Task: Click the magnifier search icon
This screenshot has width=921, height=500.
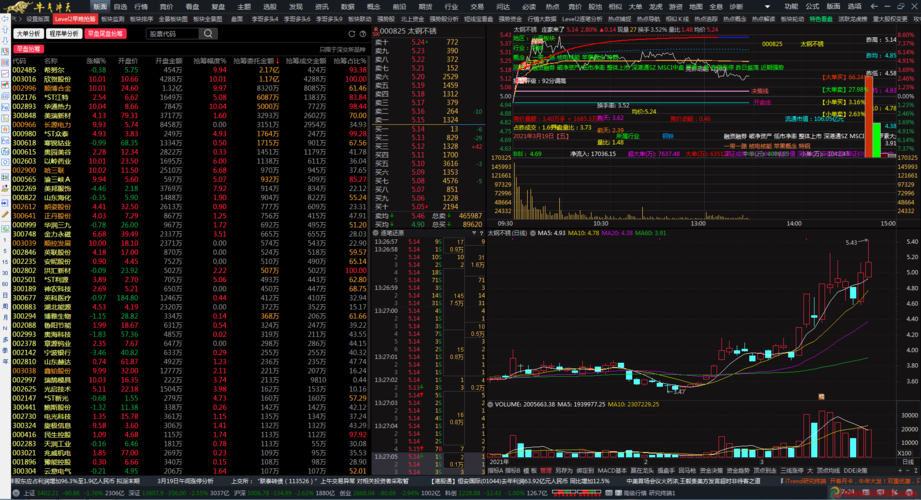Action: click(x=208, y=33)
